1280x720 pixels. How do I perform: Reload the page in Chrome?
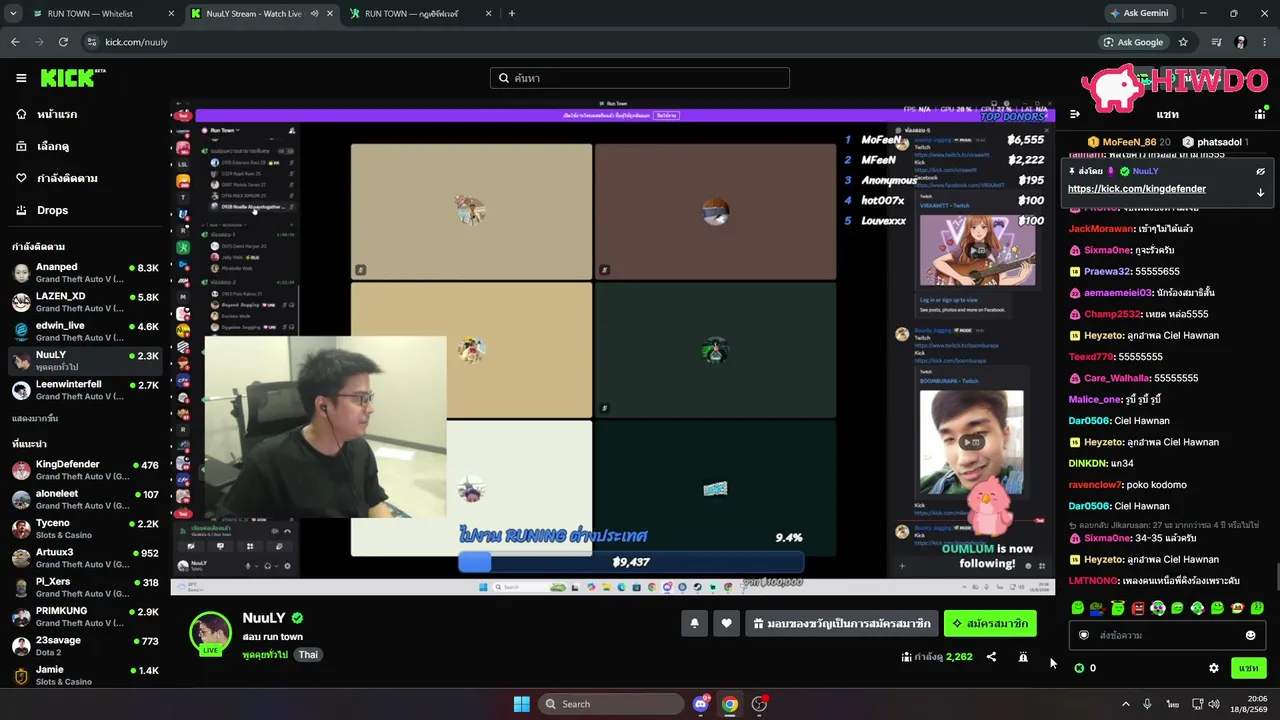(63, 42)
